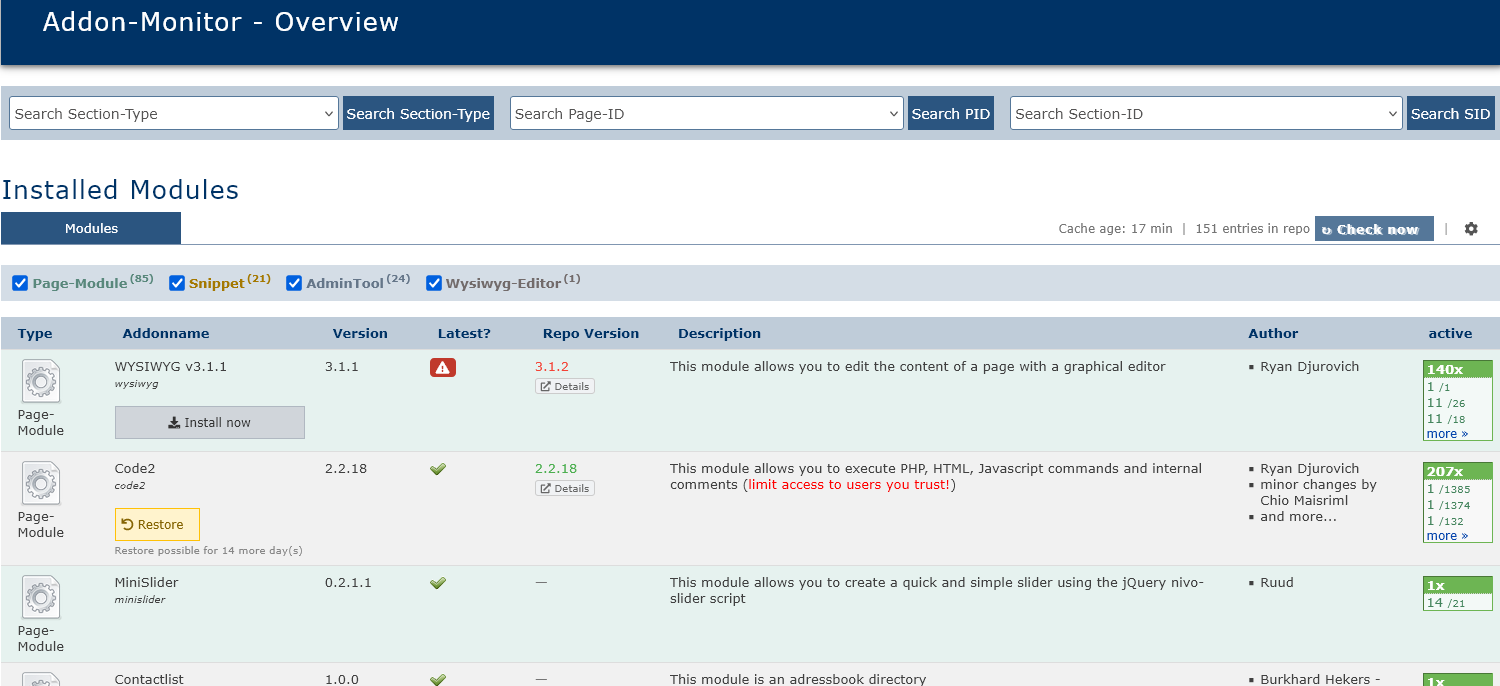Click Install now for WYSIWYG
1500x686 pixels.
pos(210,423)
